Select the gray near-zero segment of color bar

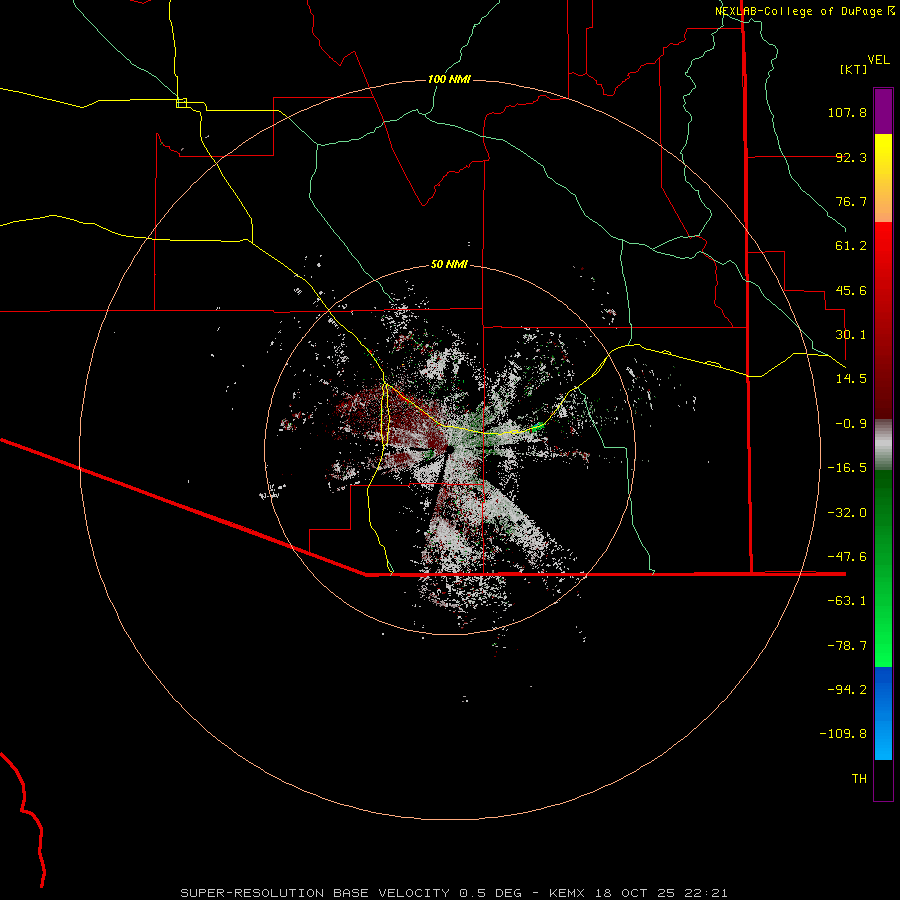pos(883,445)
